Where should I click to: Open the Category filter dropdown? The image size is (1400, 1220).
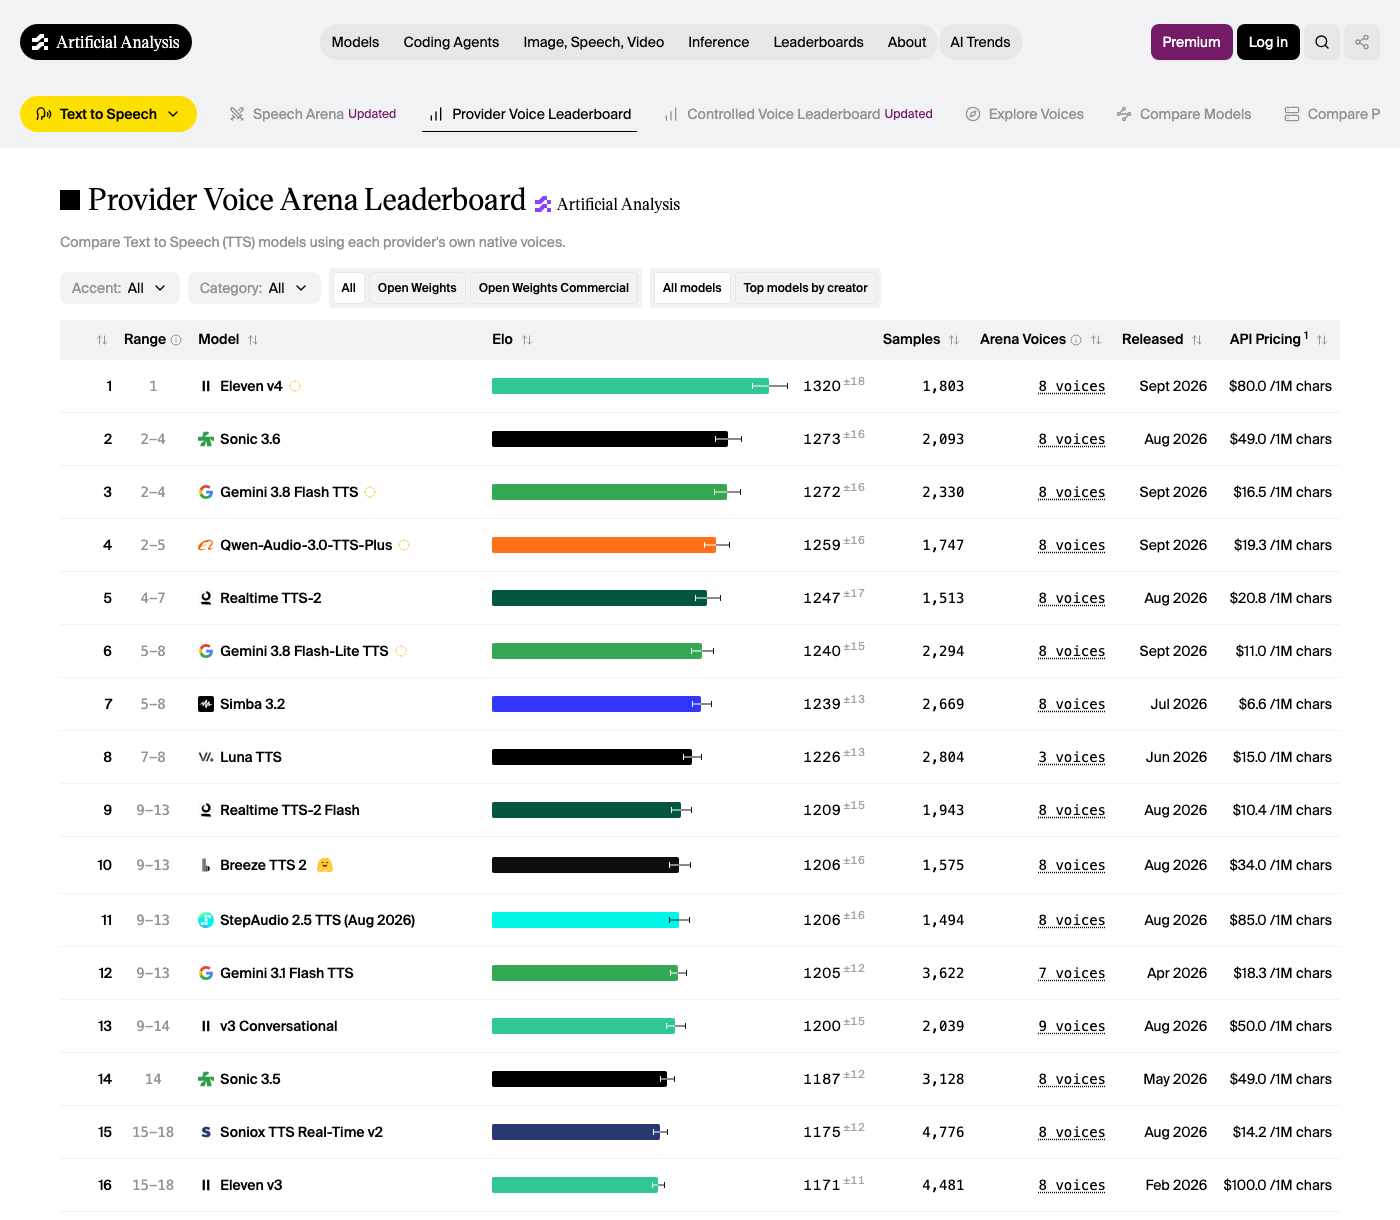254,288
